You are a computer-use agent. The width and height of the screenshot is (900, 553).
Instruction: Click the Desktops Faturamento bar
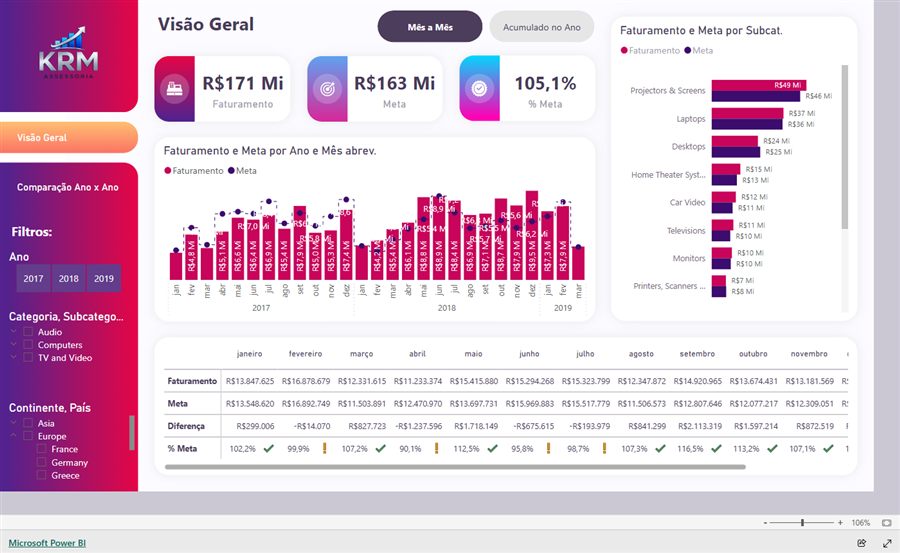click(735, 141)
